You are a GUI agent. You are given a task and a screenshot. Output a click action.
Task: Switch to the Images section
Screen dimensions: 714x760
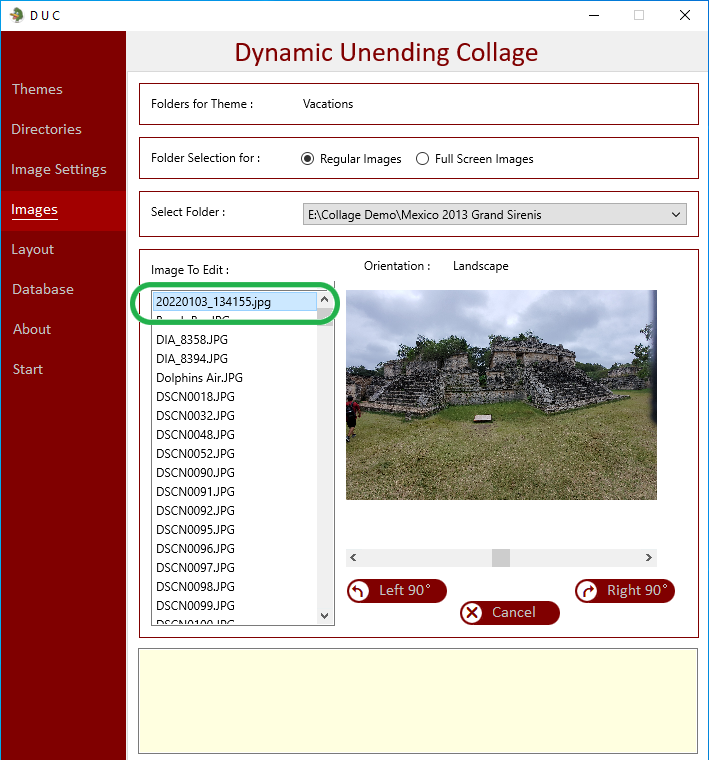pyautogui.click(x=34, y=209)
